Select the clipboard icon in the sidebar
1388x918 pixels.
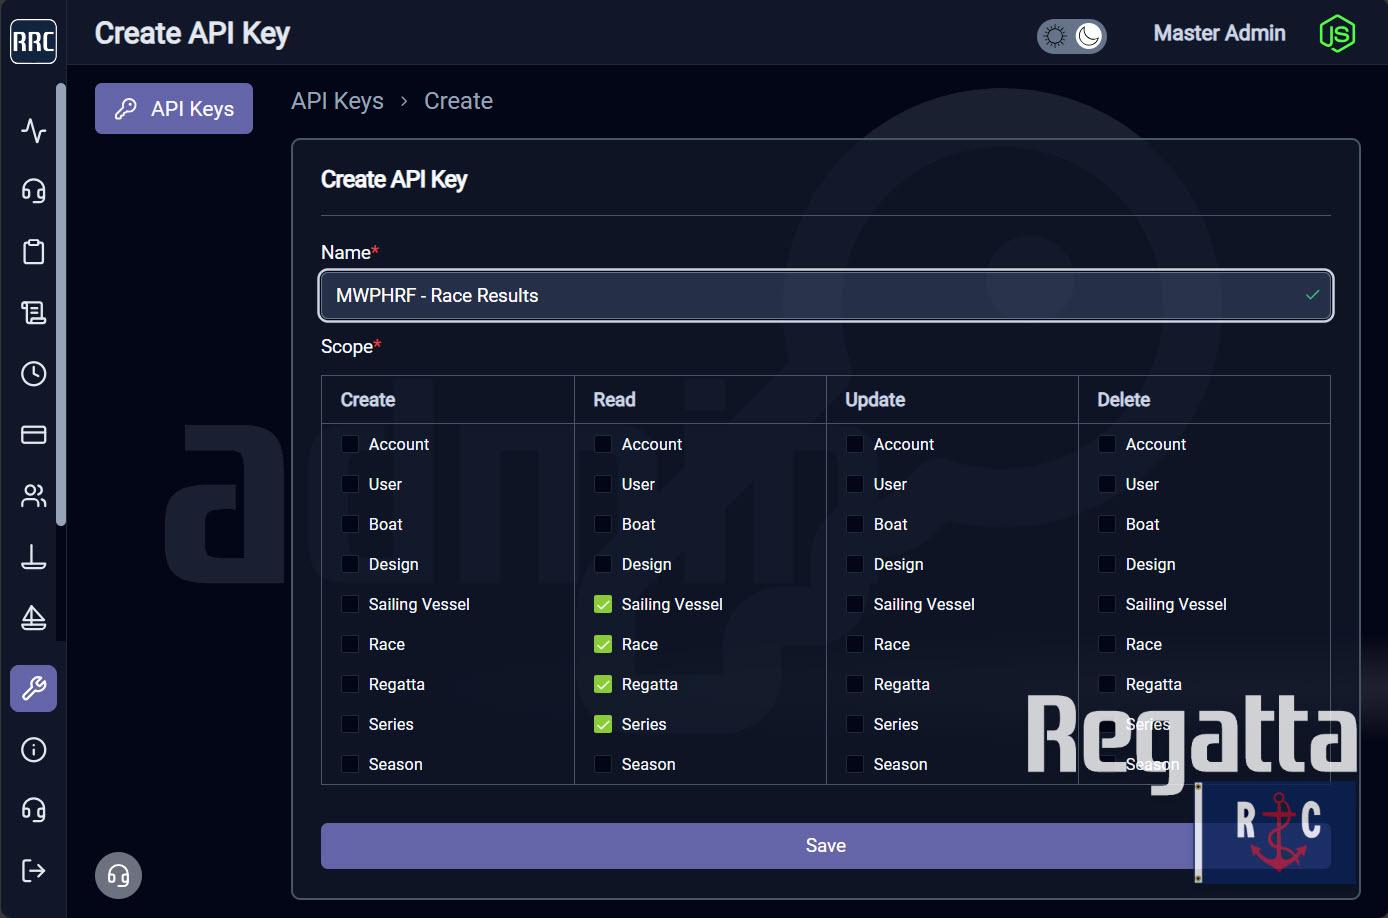[33, 252]
